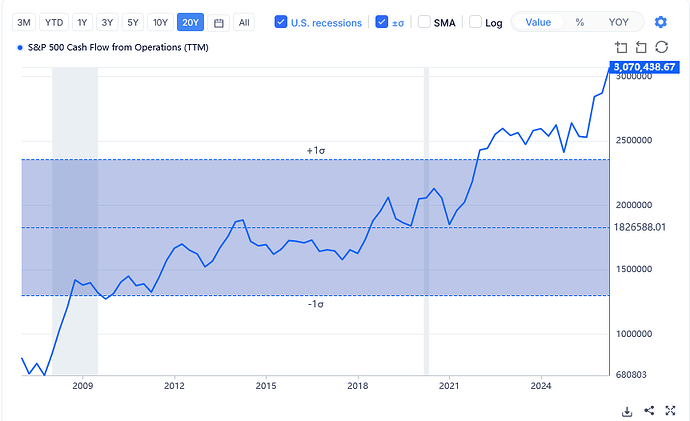
Task: Click the 2009 x-axis label
Action: 83,386
